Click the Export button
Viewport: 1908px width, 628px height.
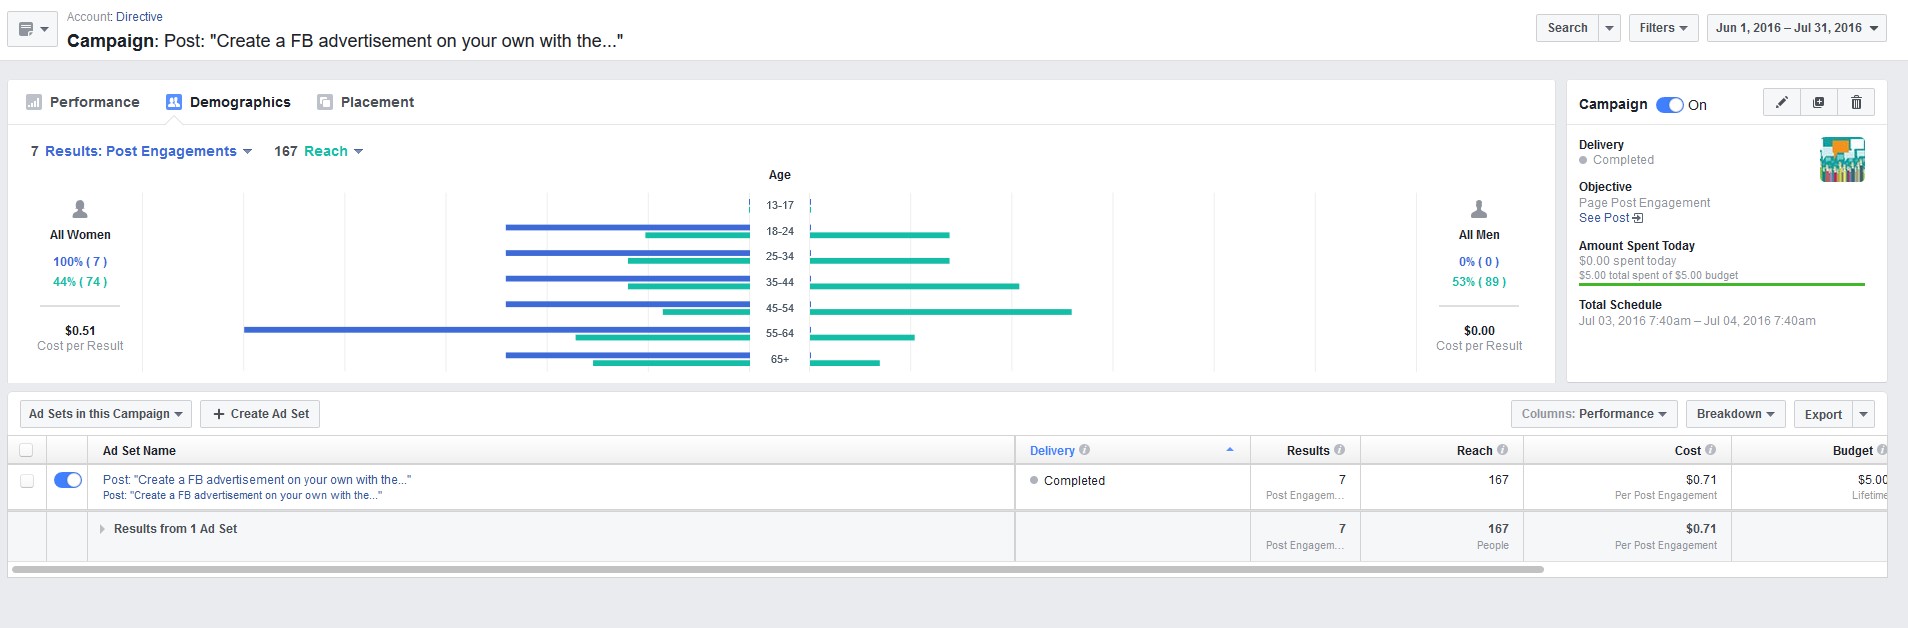click(1823, 414)
